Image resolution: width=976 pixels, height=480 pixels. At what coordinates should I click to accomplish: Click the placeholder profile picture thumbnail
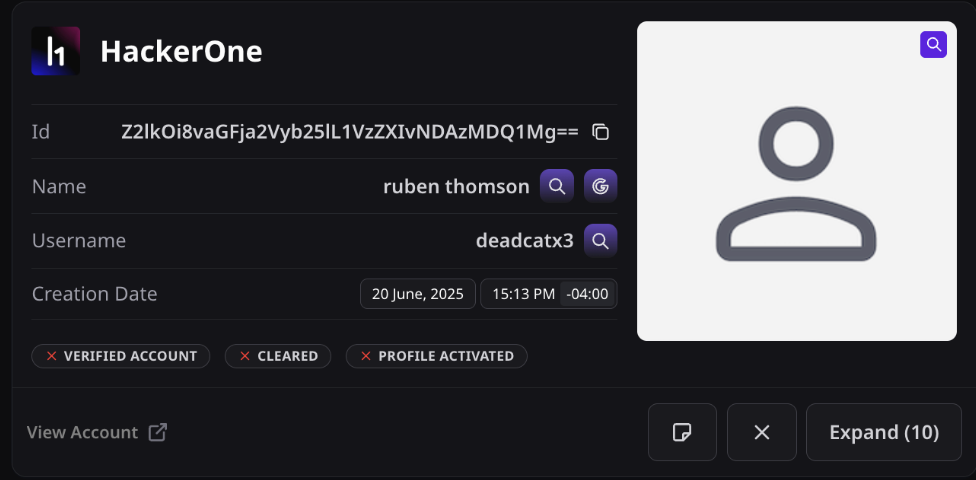(x=797, y=181)
